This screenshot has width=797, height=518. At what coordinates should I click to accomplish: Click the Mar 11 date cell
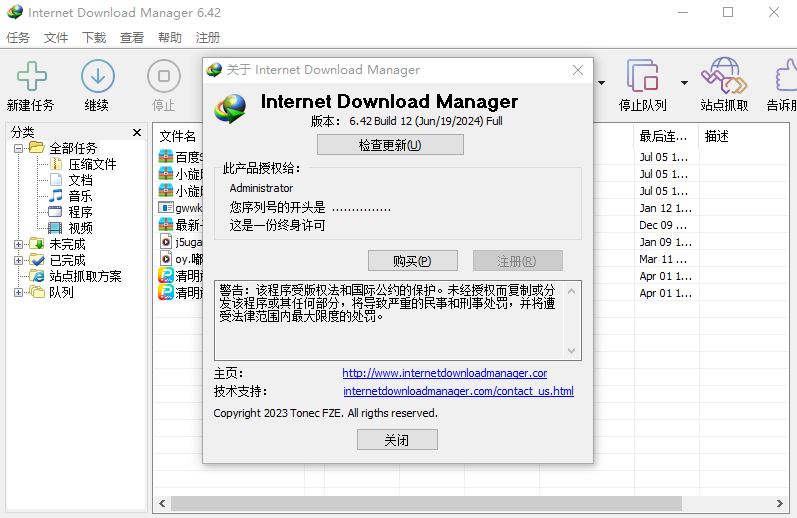coord(663,259)
